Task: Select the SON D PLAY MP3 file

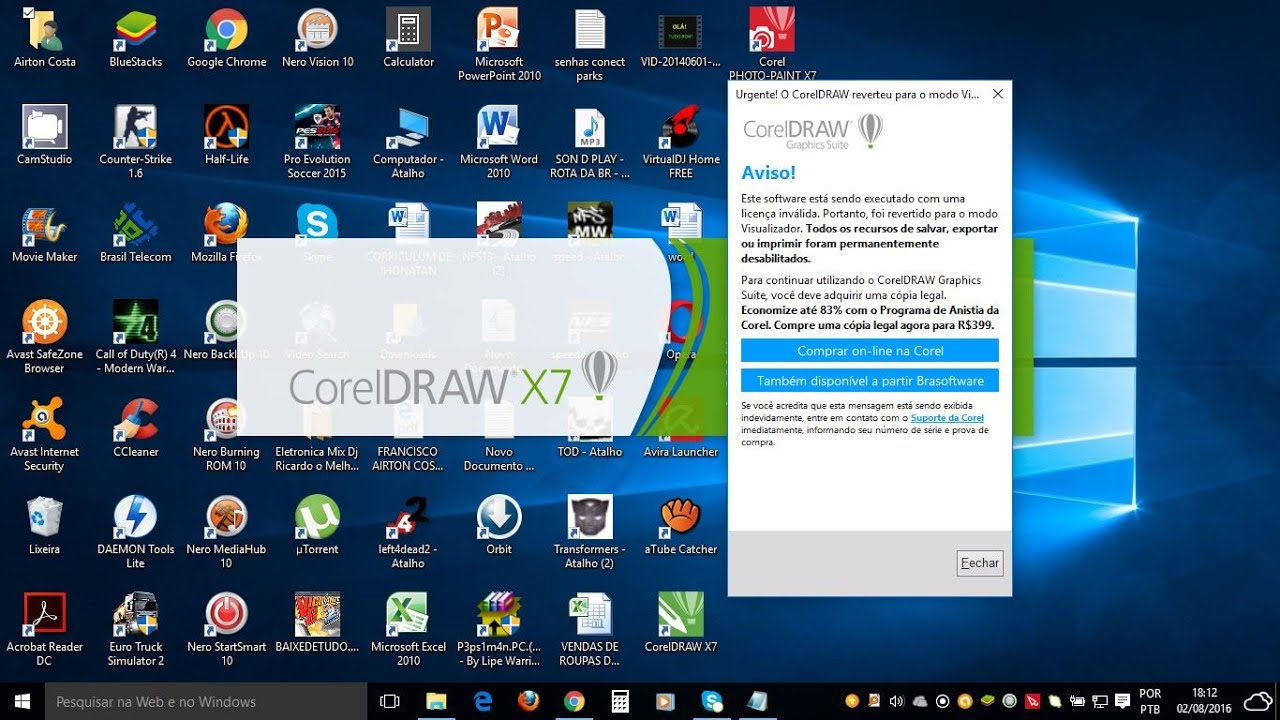Action: tap(590, 142)
